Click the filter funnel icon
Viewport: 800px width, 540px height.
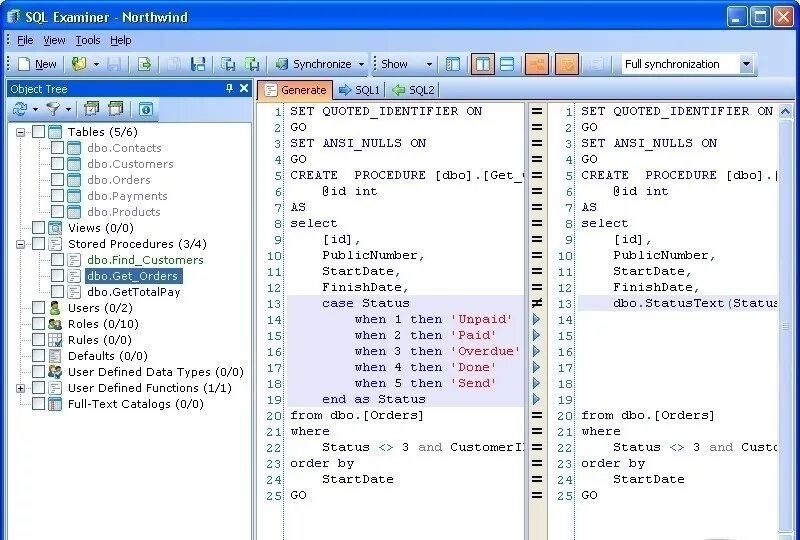(53, 109)
